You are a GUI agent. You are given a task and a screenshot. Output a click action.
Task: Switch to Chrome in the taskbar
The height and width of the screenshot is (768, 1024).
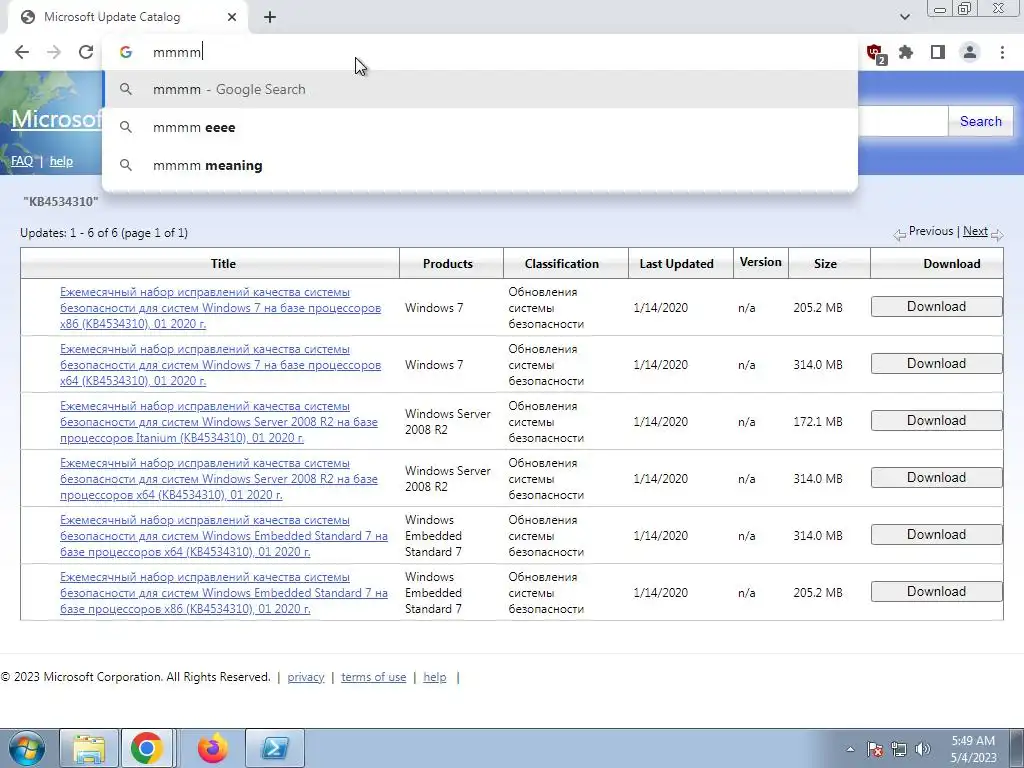[x=146, y=748]
